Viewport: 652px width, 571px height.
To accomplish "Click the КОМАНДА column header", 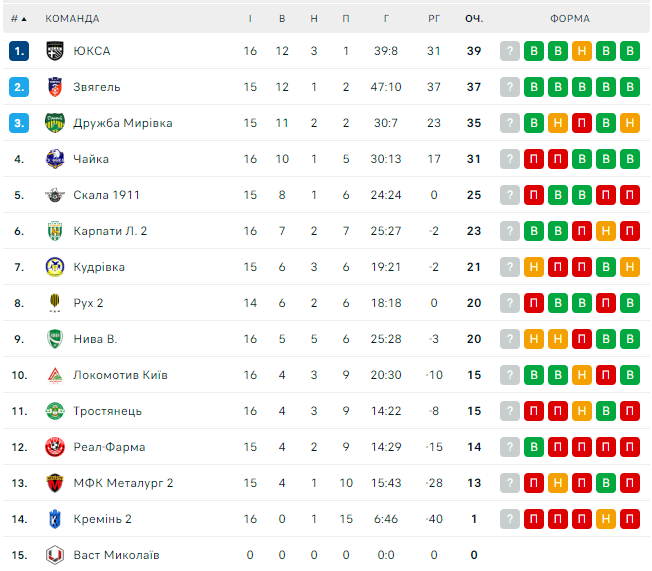I will [73, 18].
